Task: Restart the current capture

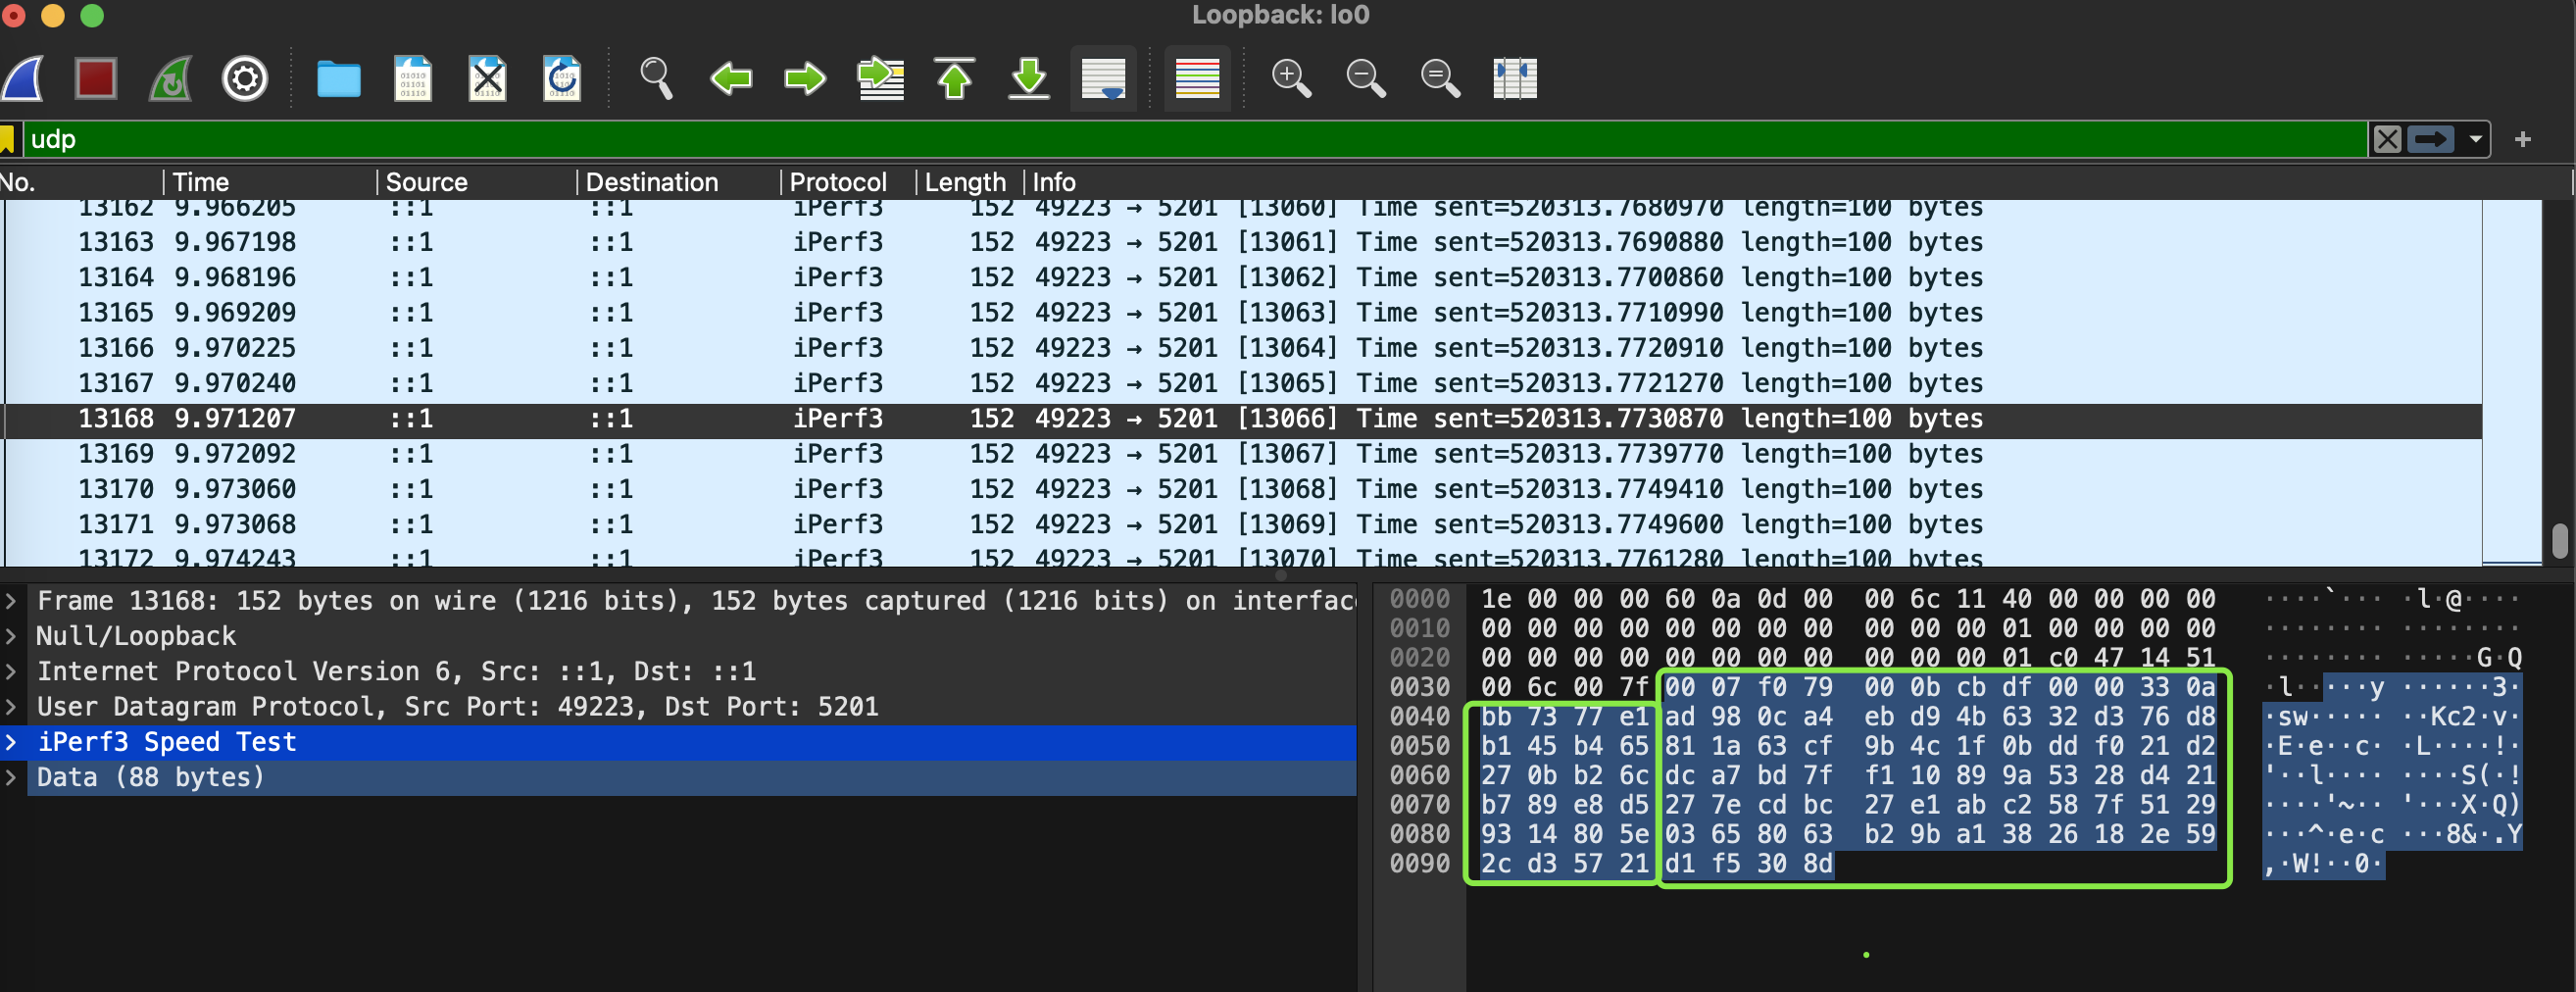Action: (x=171, y=78)
